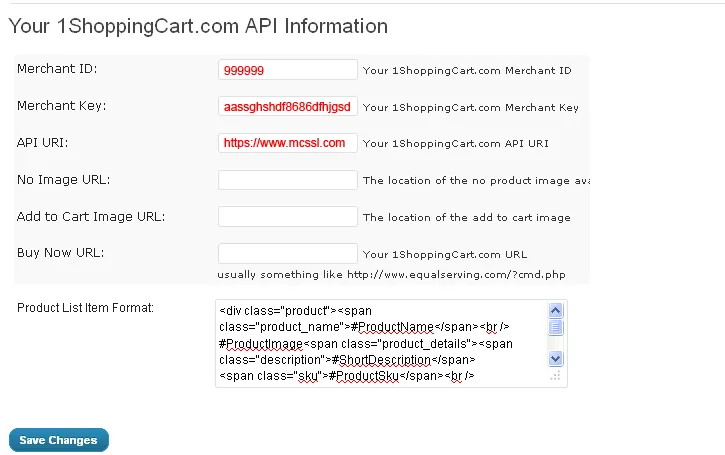The width and height of the screenshot is (725, 455).
Task: Click the 'Buy Now URL:' label
Action: click(x=61, y=252)
